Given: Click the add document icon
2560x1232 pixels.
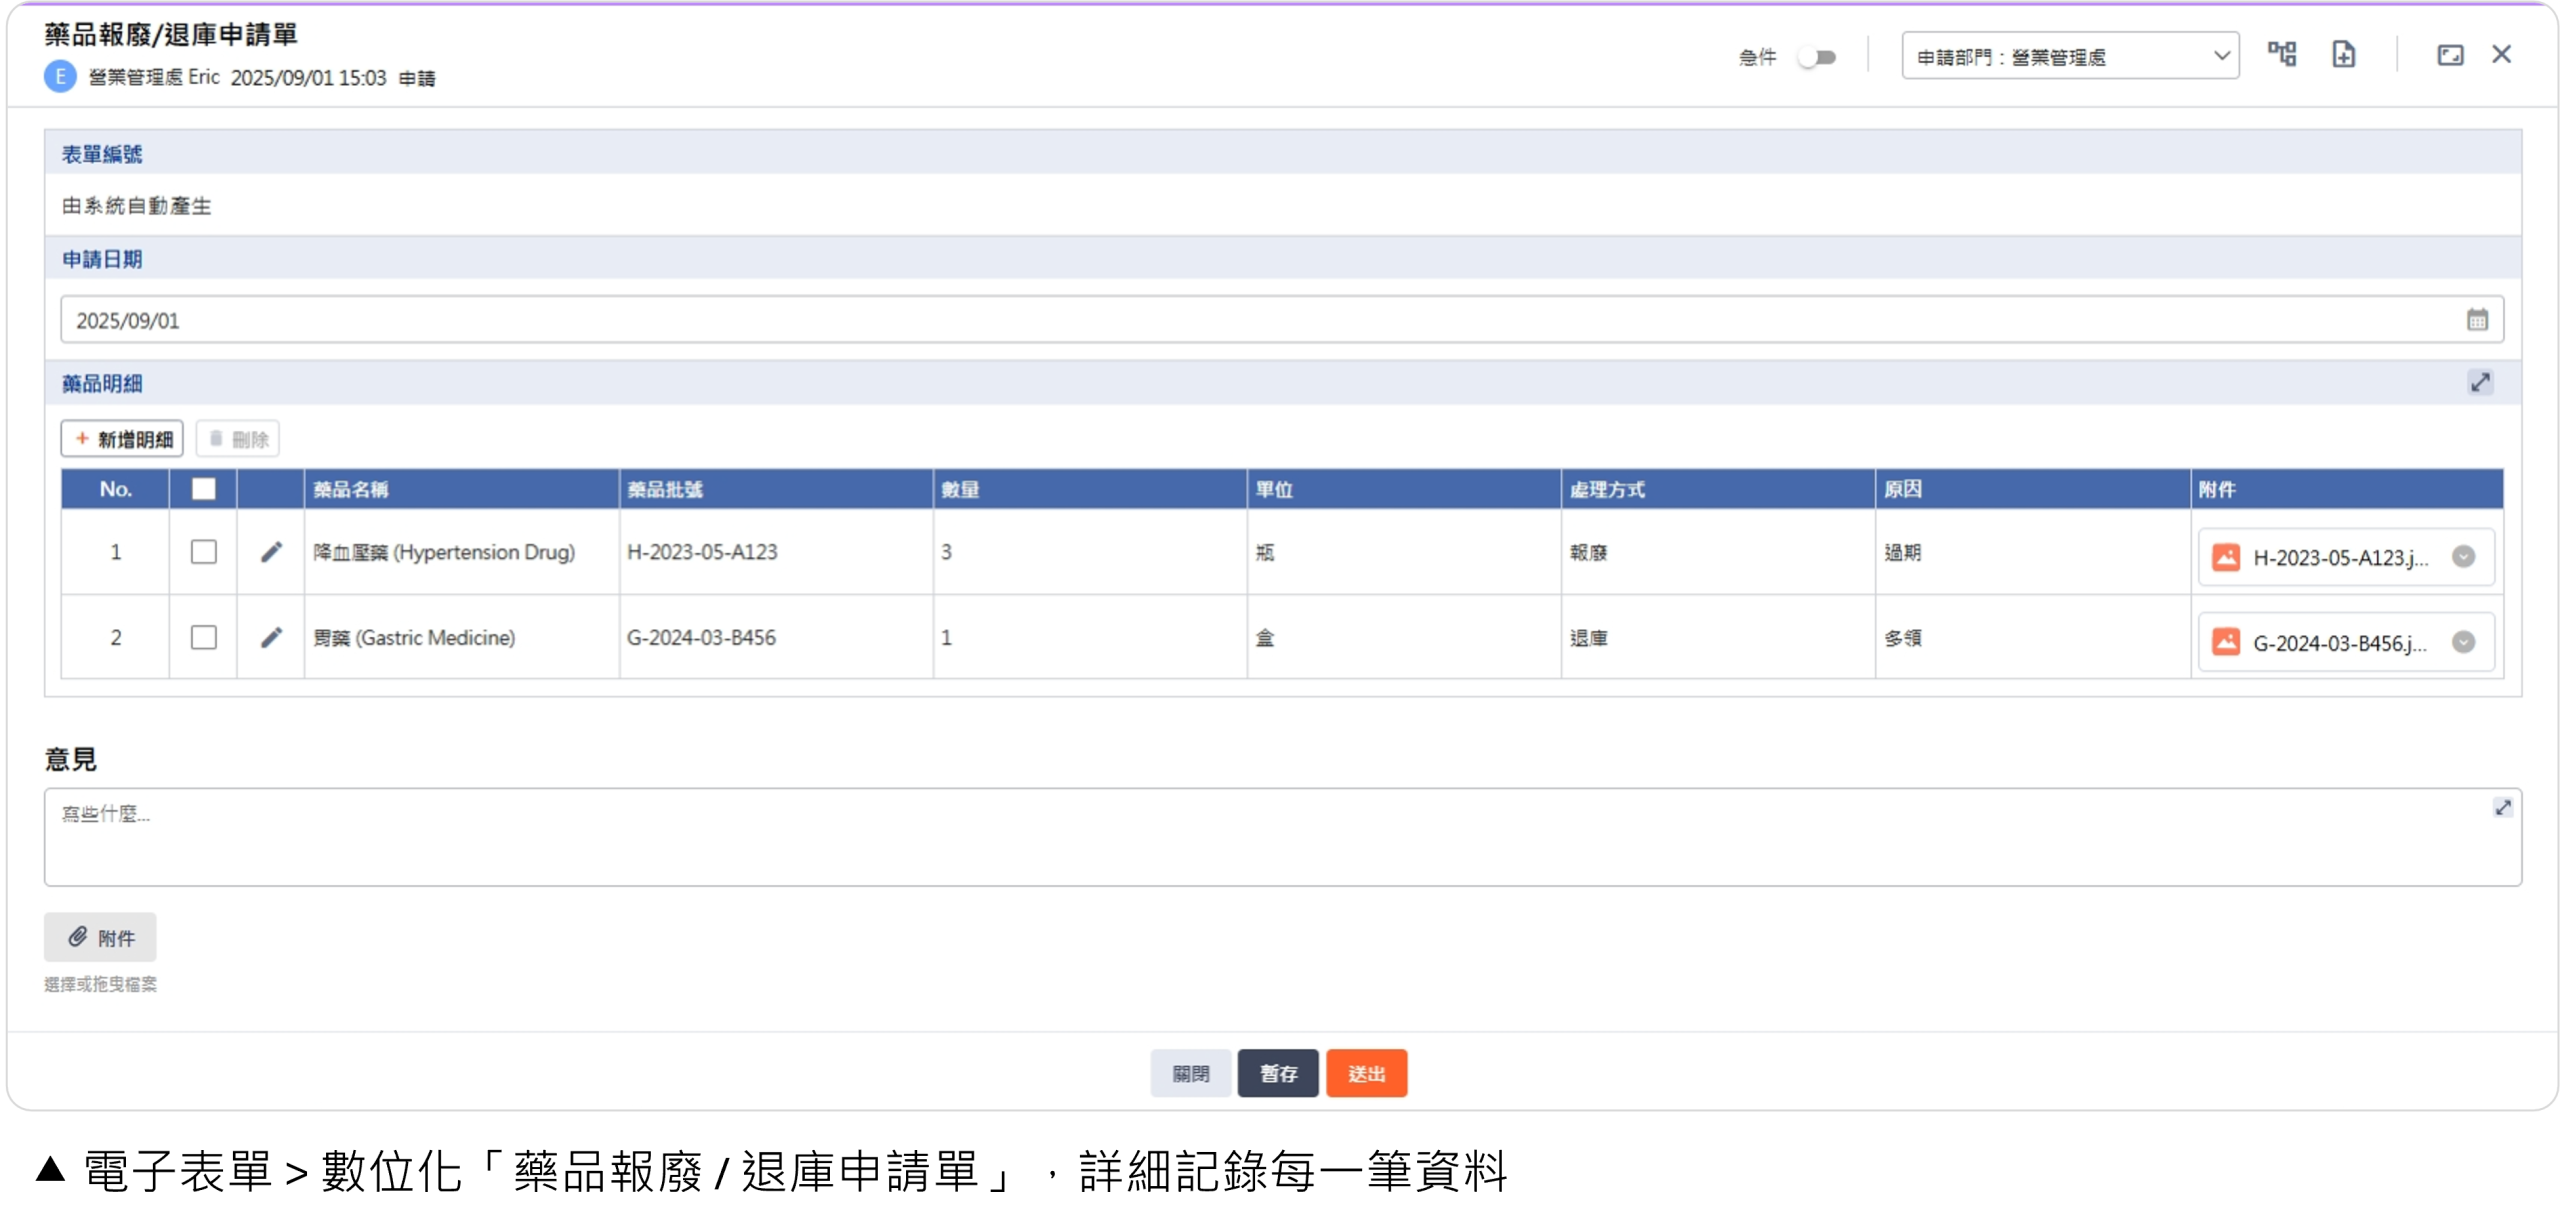Looking at the screenshot, I should [x=2343, y=54].
